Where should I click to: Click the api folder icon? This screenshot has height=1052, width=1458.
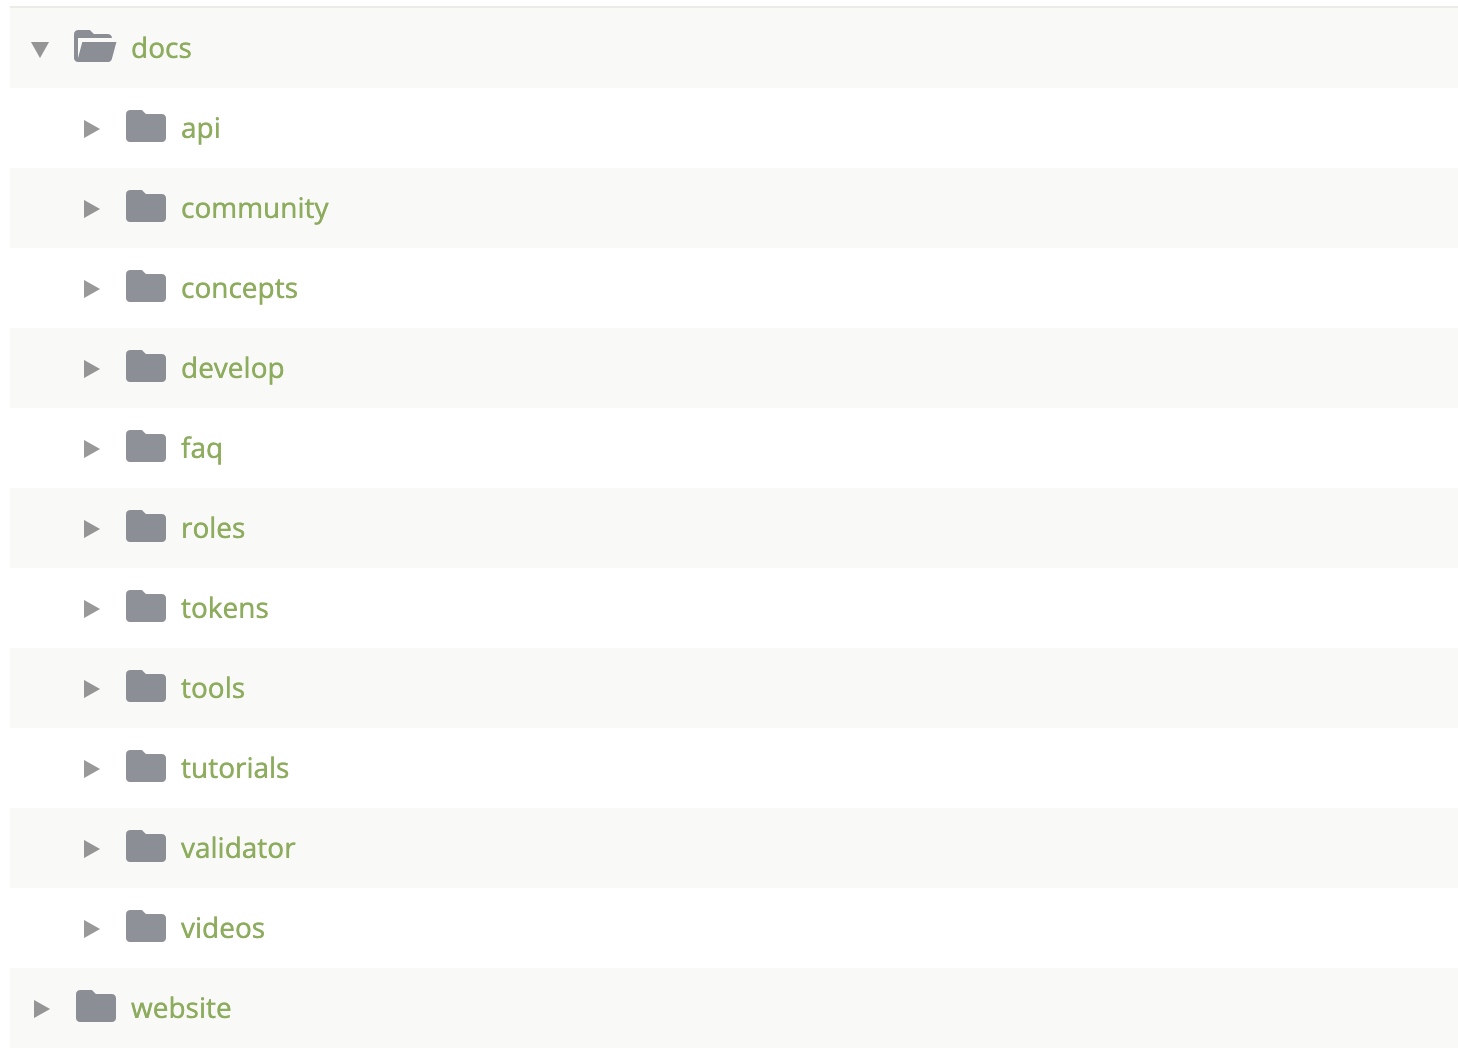[146, 127]
